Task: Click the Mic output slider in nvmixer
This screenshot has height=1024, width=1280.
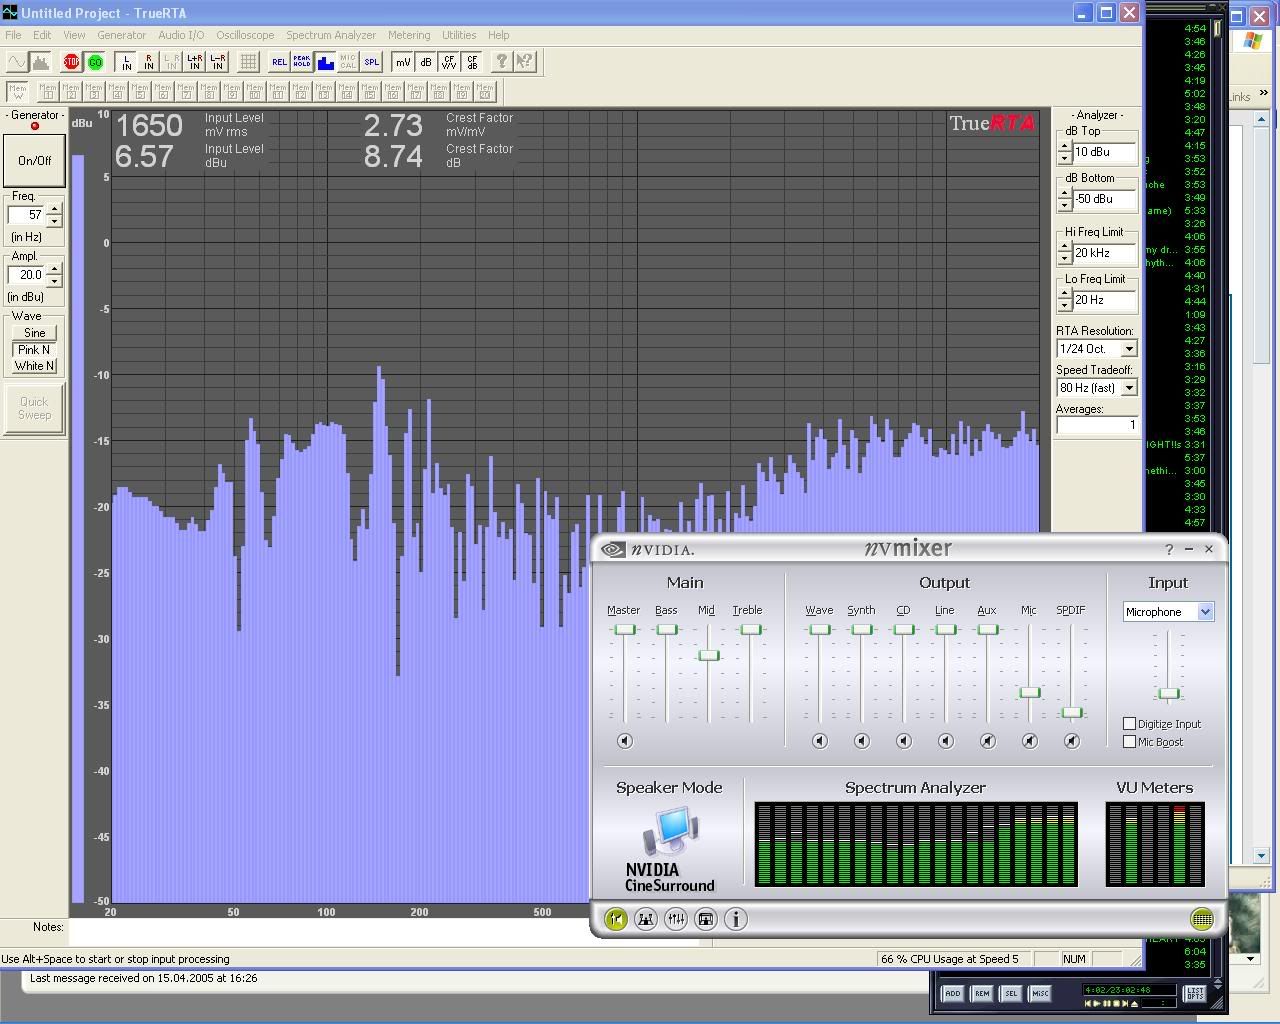Action: (x=1029, y=692)
